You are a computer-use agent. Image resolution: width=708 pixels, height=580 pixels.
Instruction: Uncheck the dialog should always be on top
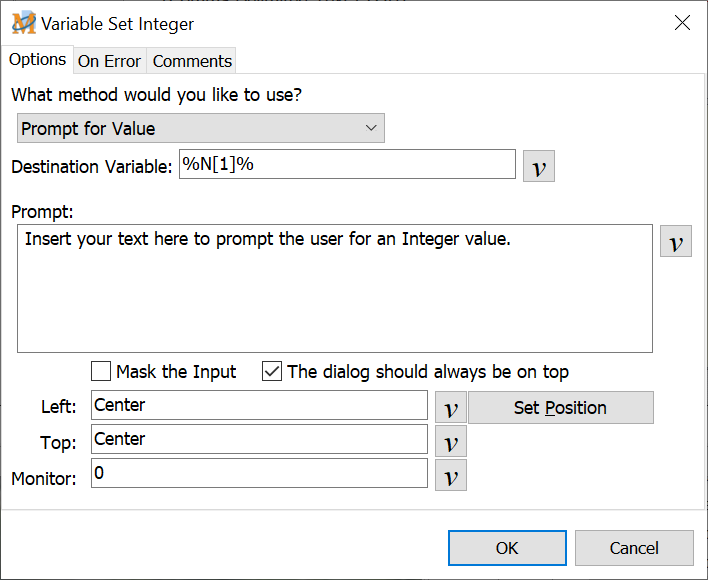click(x=272, y=372)
